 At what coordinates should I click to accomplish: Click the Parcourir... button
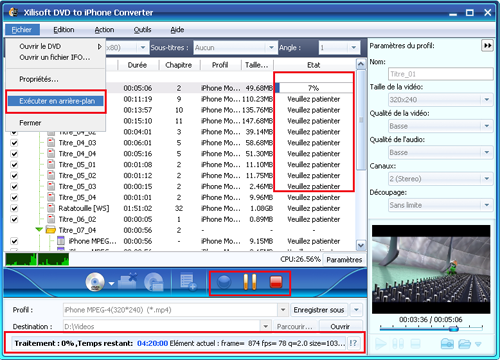click(294, 327)
